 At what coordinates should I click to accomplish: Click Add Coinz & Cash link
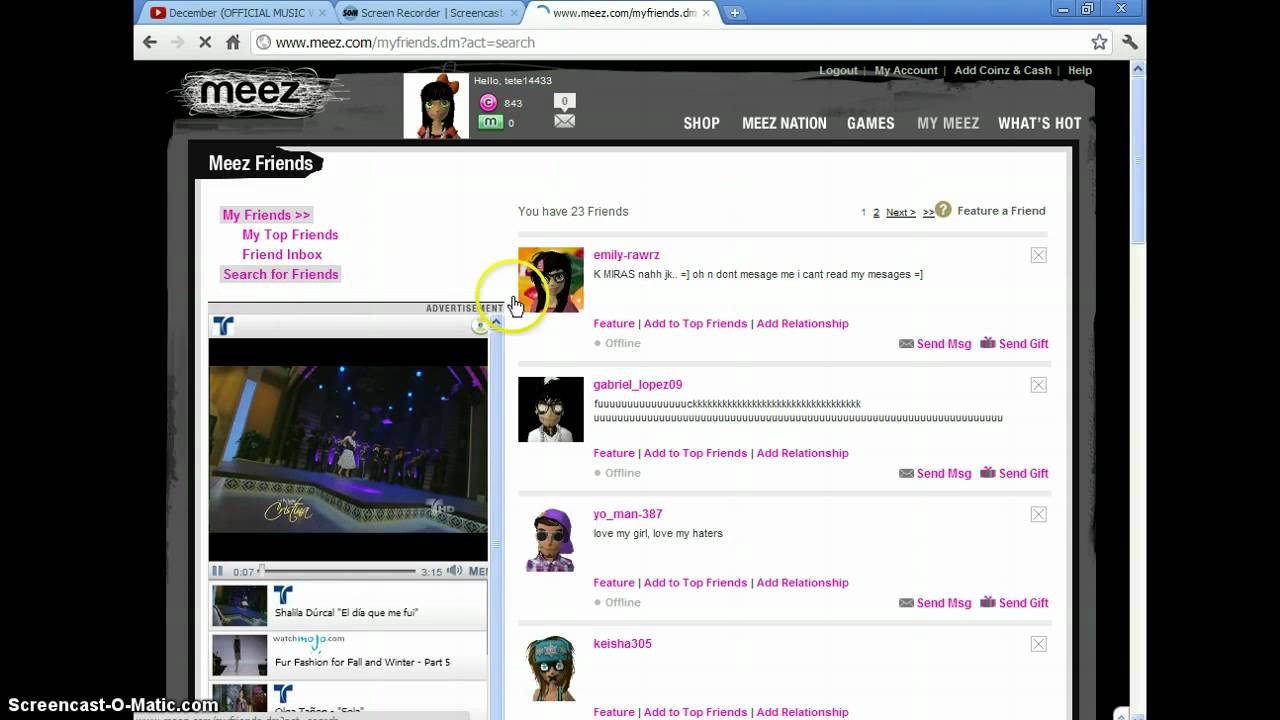[1002, 70]
